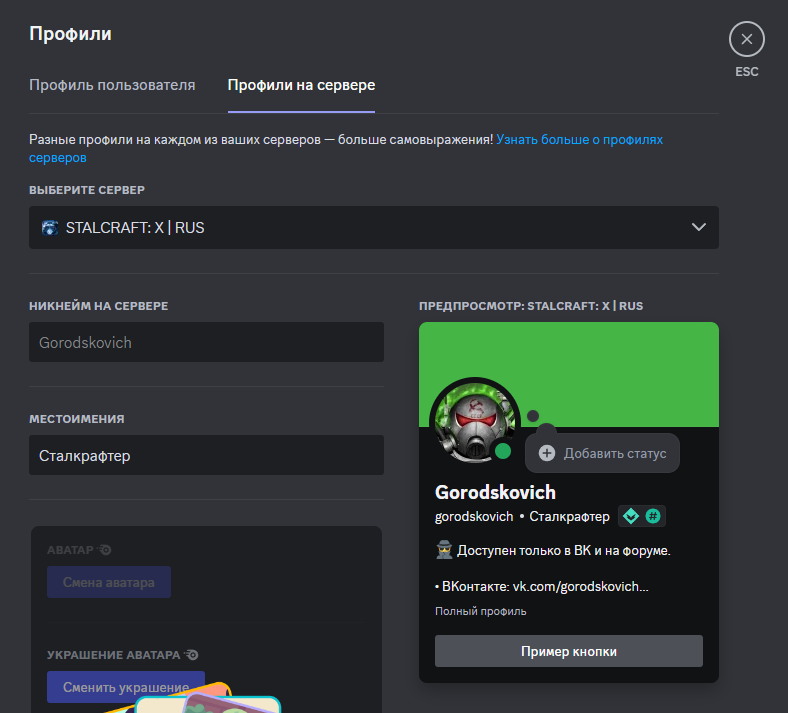Click the Сталкрафтер pronouns text in preview

coord(569,517)
